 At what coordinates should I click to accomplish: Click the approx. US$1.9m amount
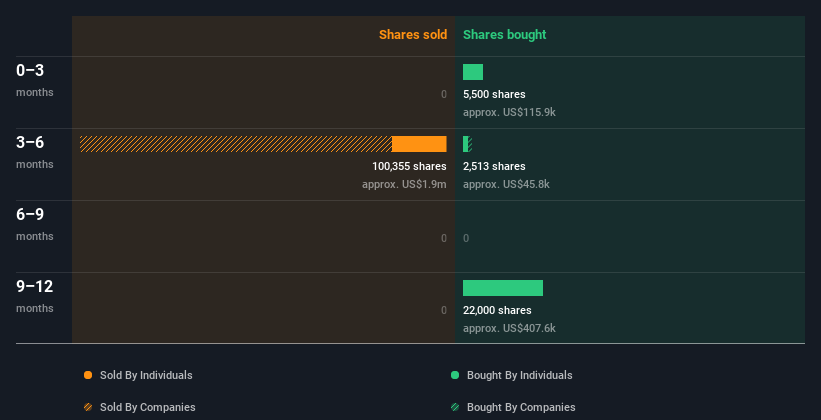pyautogui.click(x=404, y=184)
